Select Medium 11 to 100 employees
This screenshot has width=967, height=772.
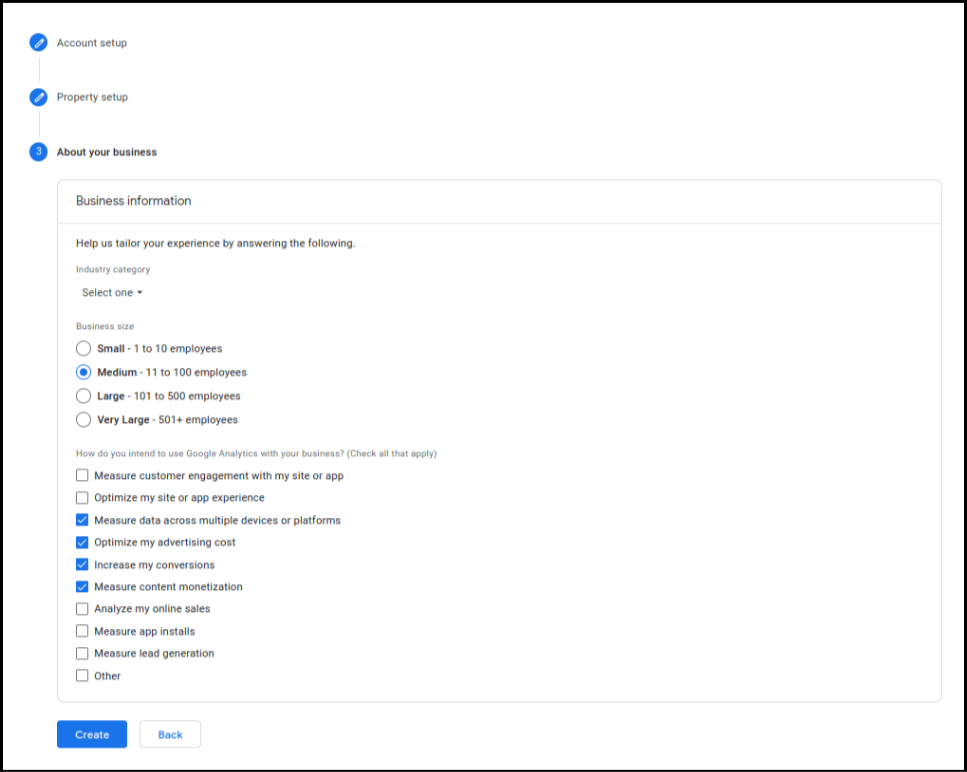click(83, 372)
